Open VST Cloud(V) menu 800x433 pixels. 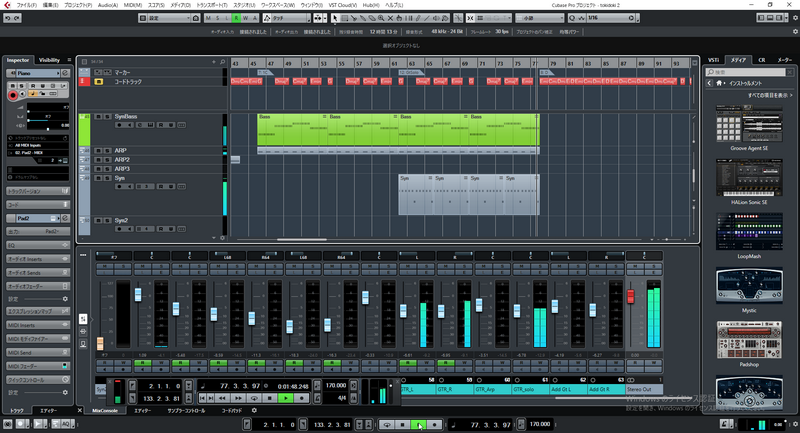point(342,5)
